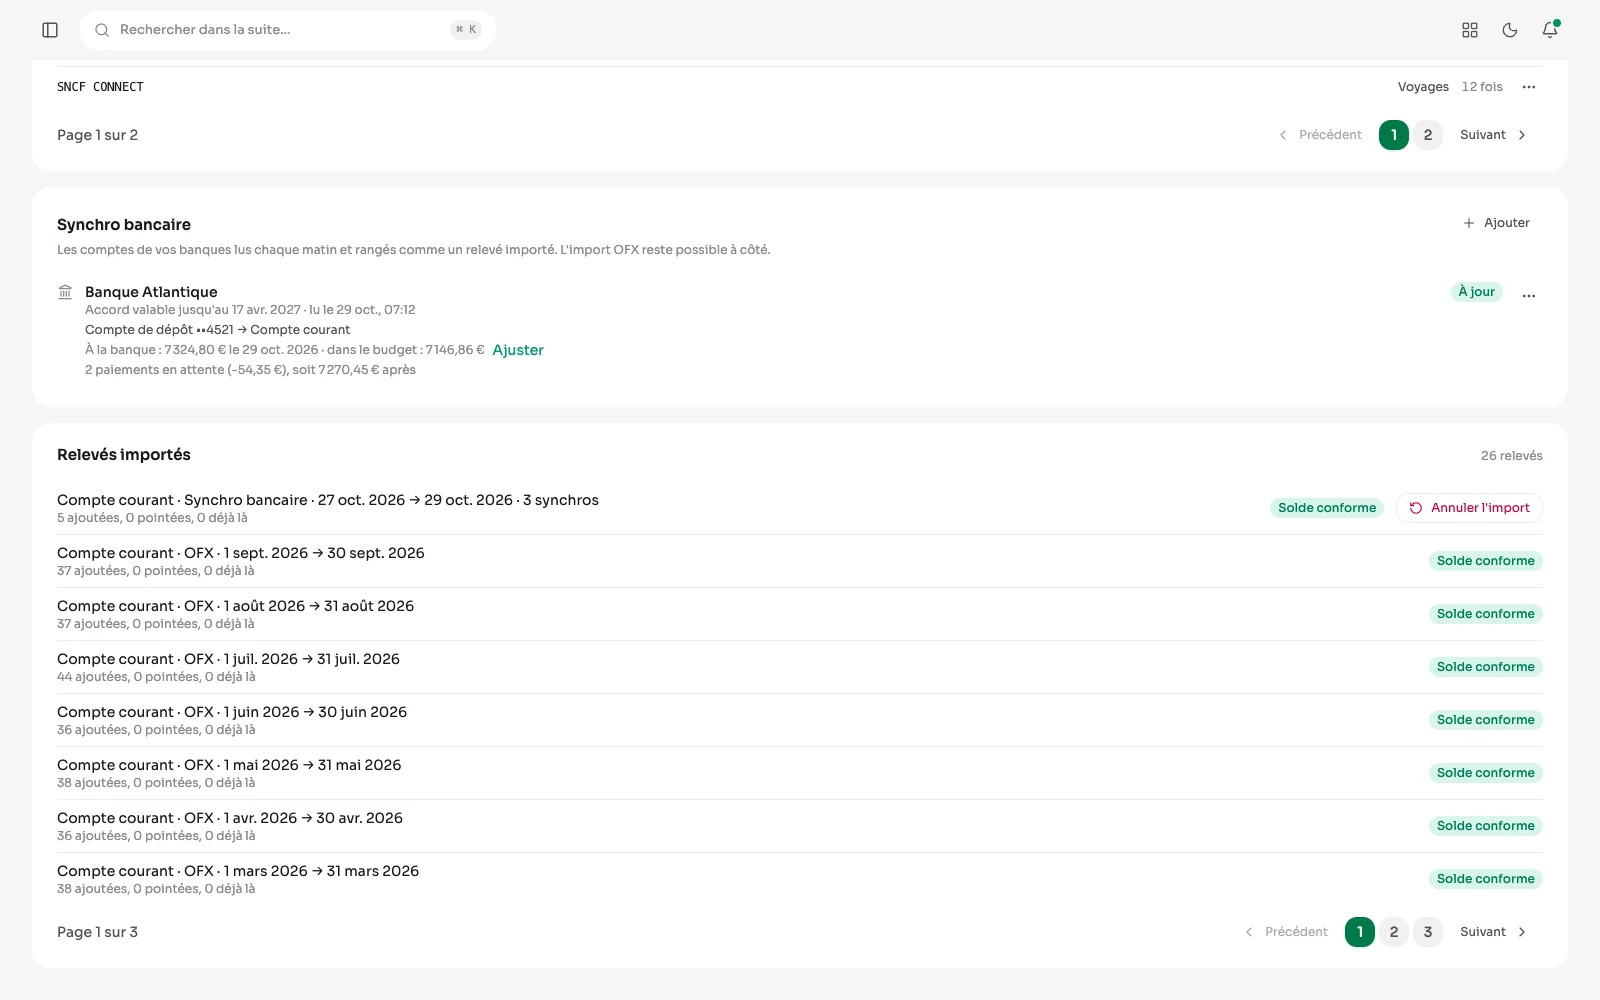Click the Banque Atlantique bank icon
Viewport: 1600px width, 1000px height.
(x=65, y=292)
